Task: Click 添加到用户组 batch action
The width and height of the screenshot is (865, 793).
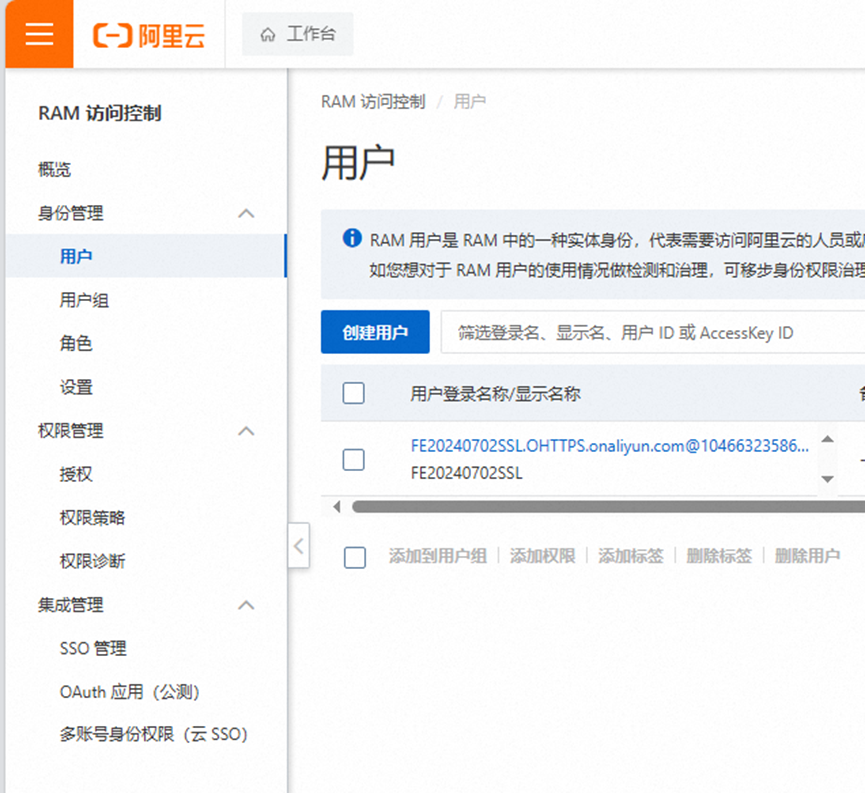Action: pos(438,556)
